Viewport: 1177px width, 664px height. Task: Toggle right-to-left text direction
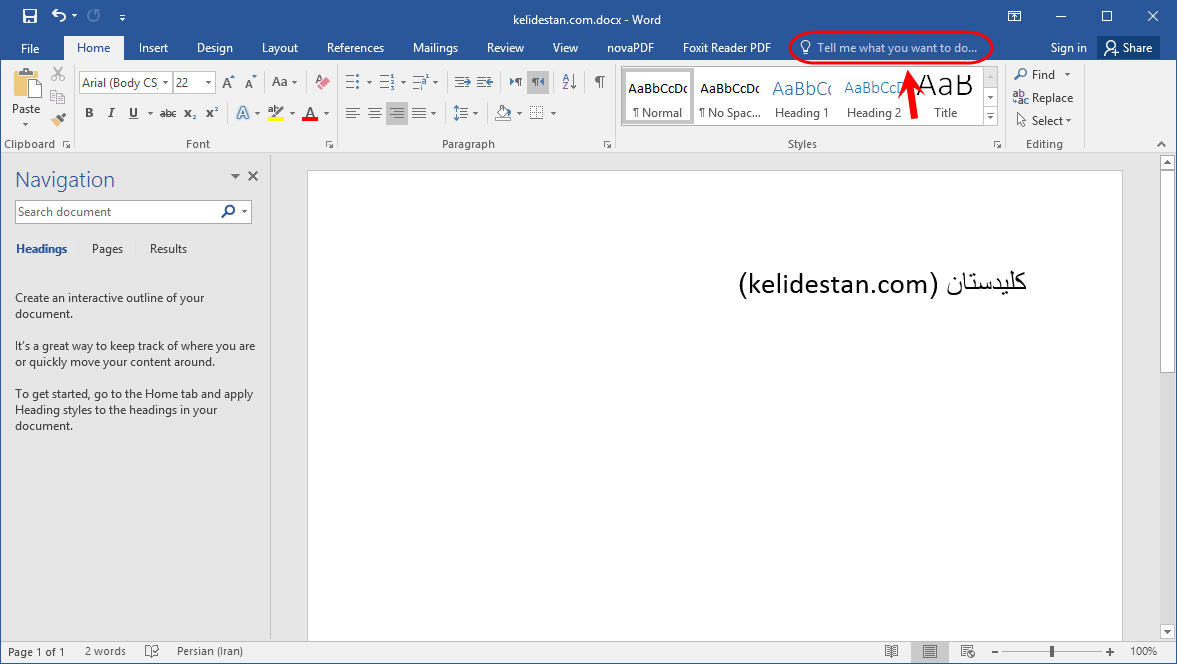click(538, 82)
